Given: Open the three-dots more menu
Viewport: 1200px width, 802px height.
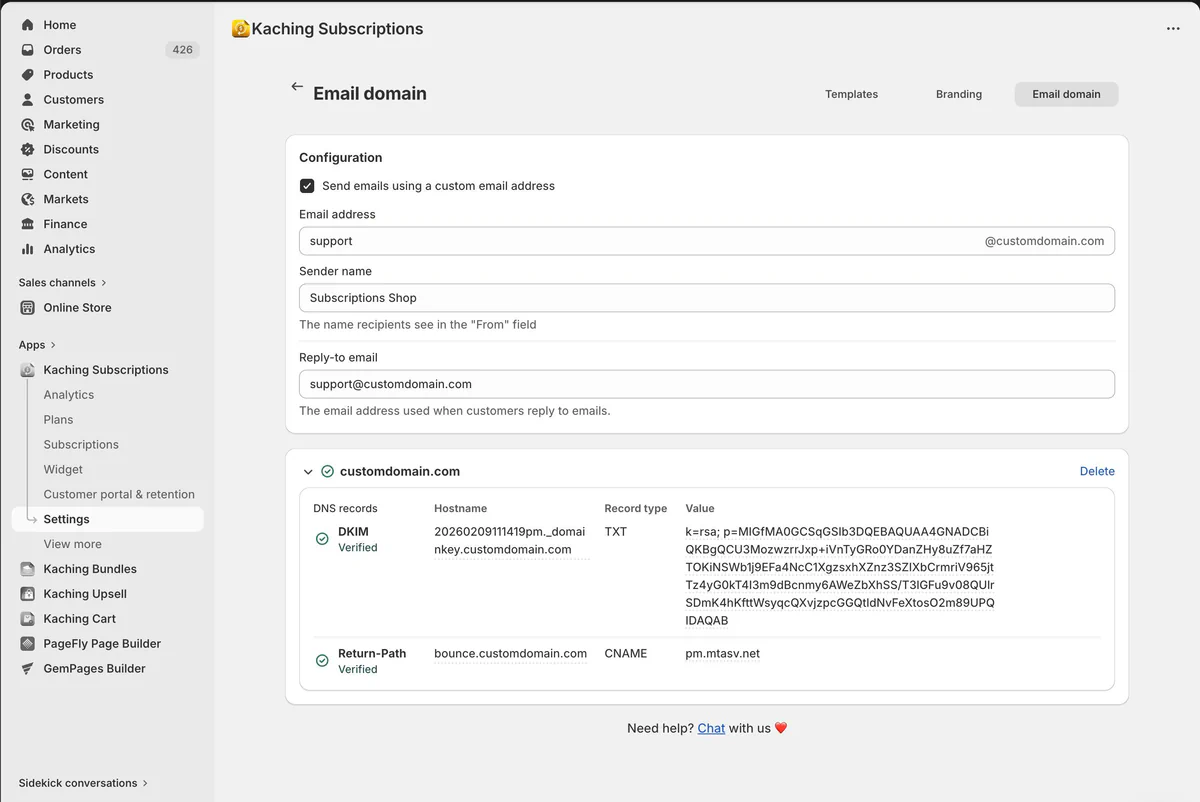Looking at the screenshot, I should [1173, 29].
